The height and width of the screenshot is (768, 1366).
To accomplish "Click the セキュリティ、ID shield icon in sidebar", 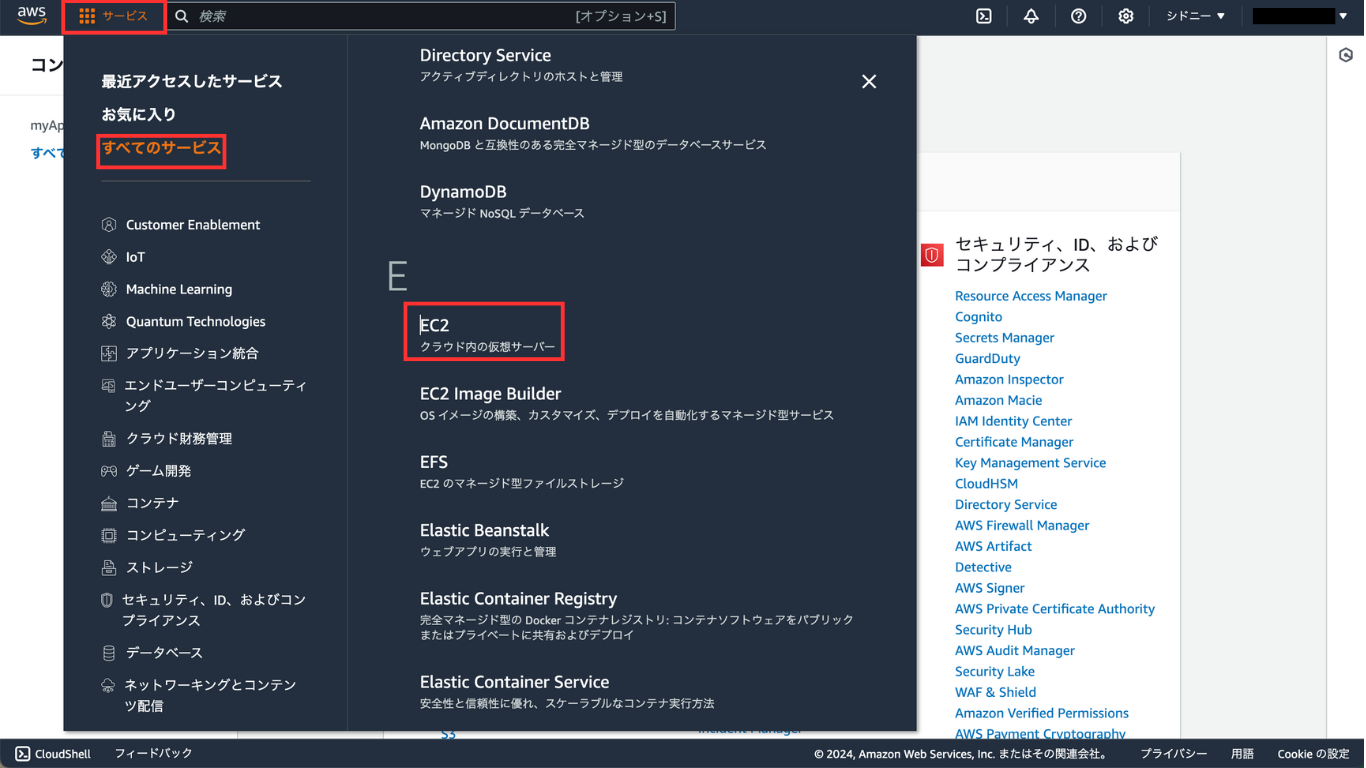I will (x=107, y=600).
